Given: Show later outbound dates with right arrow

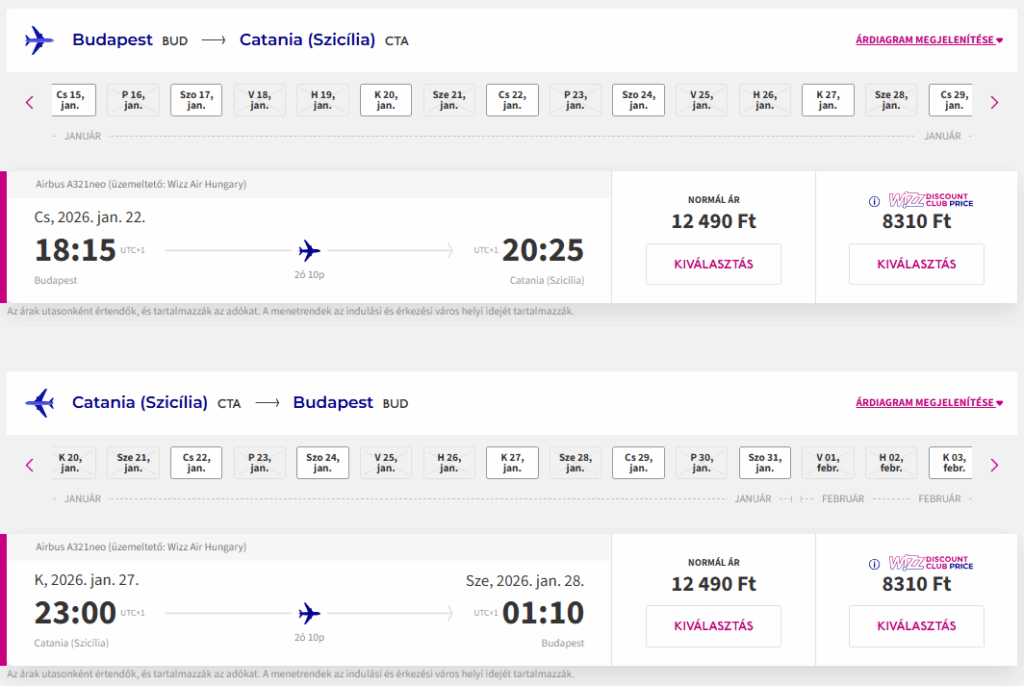Looking at the screenshot, I should coord(994,103).
